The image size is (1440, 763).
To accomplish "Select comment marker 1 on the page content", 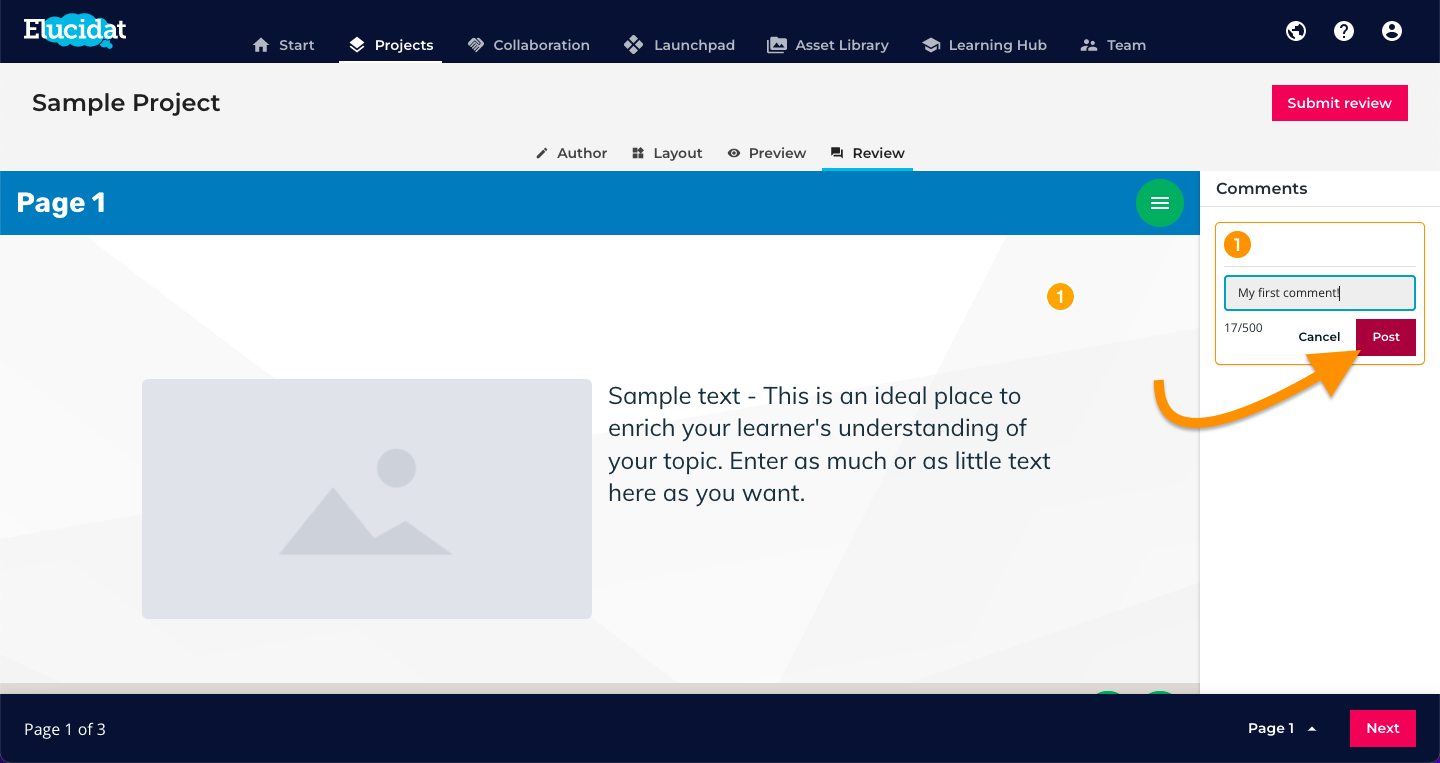I will 1060,297.
